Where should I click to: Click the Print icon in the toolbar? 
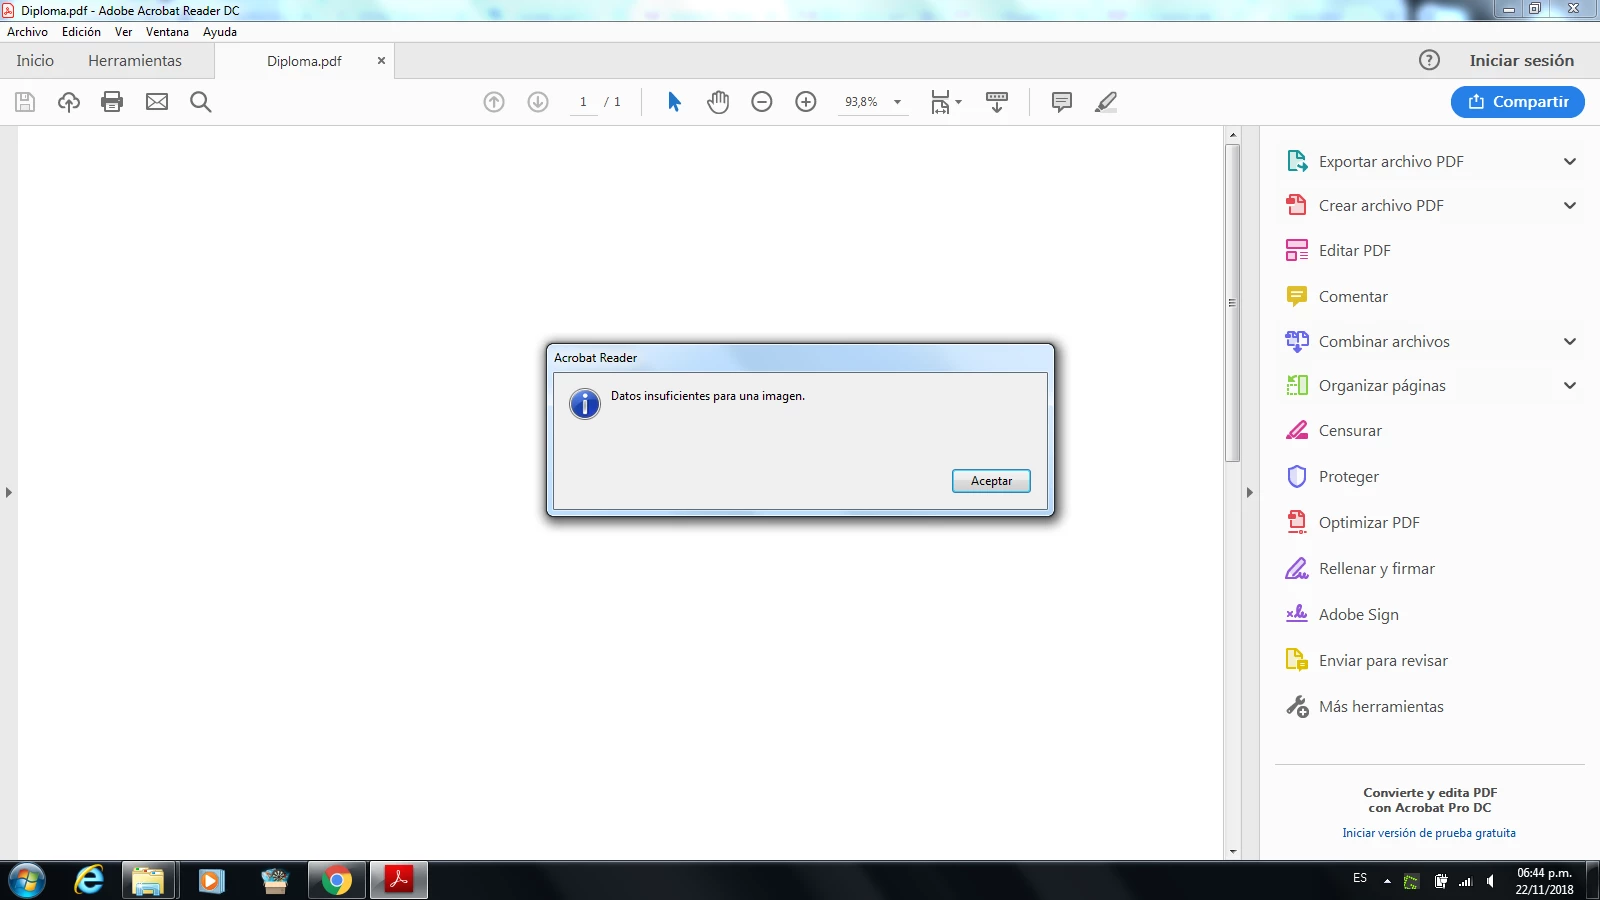pyautogui.click(x=112, y=102)
